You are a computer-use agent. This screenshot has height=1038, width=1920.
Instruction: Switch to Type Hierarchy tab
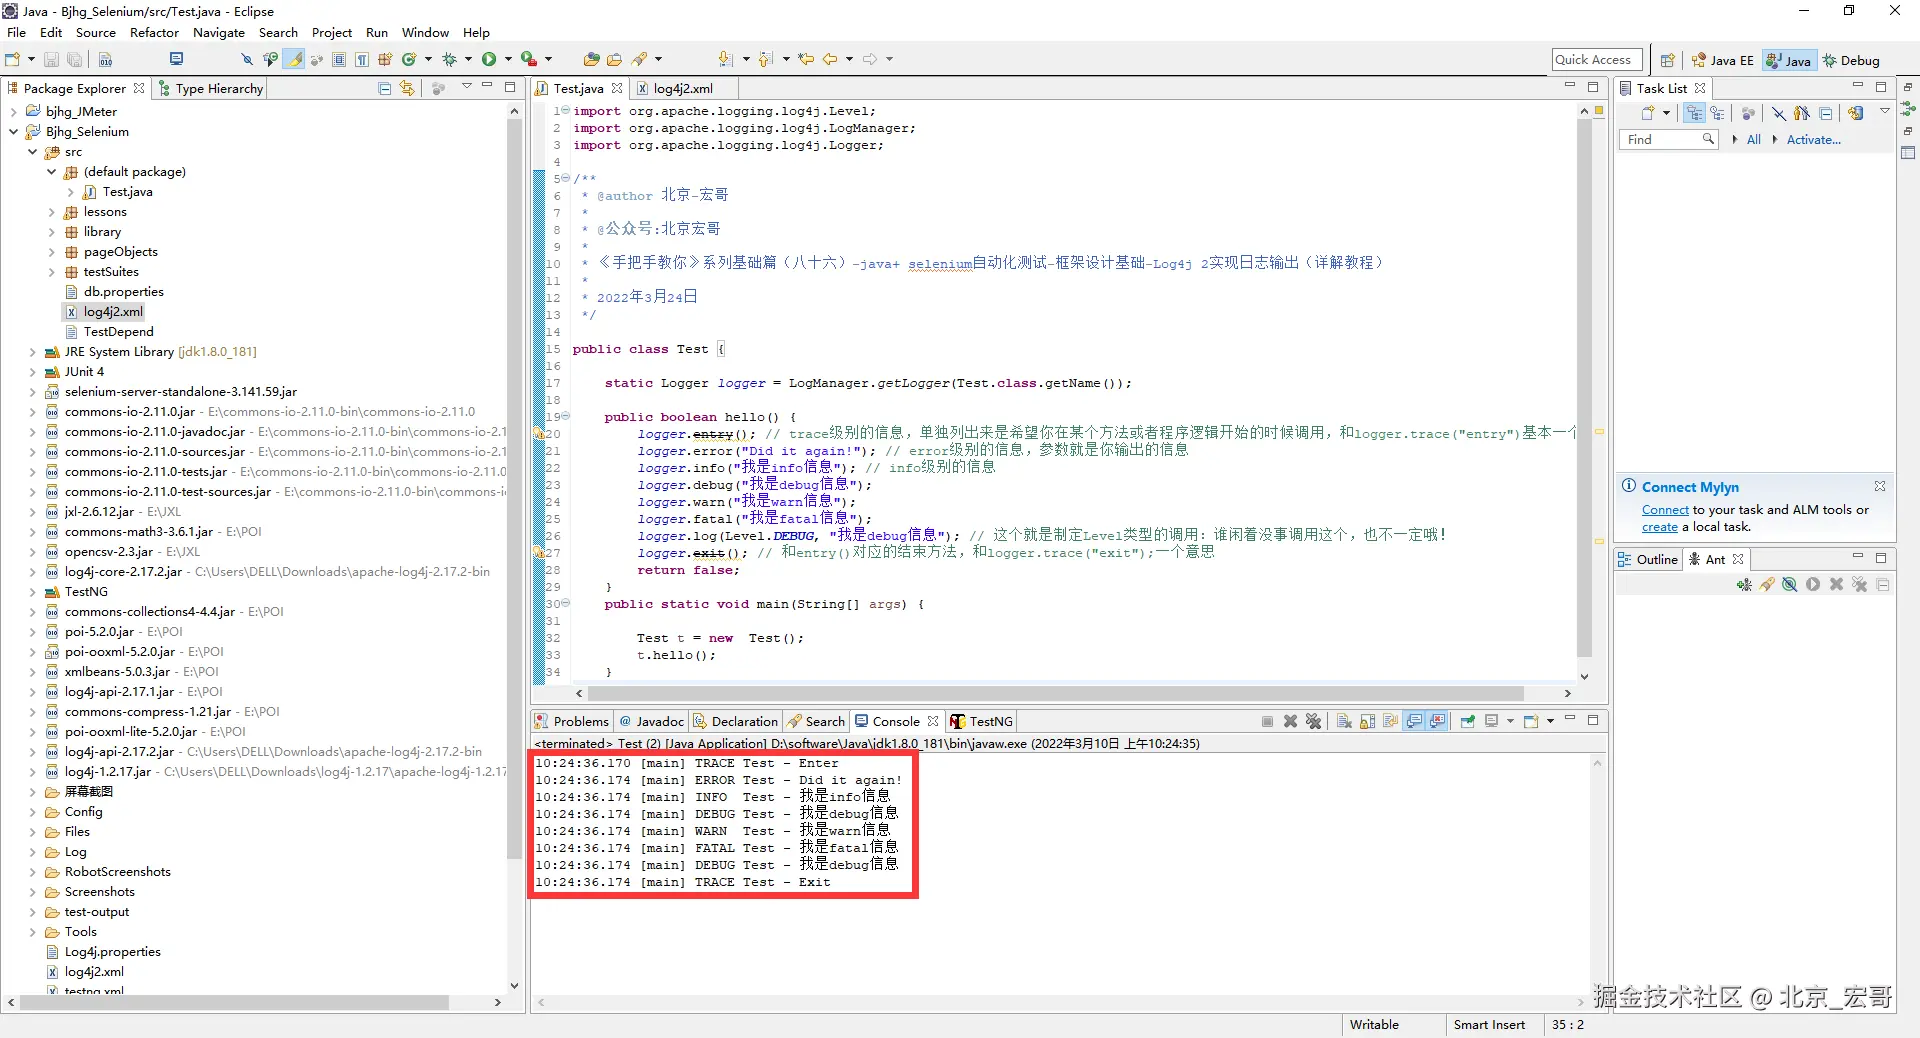211,88
